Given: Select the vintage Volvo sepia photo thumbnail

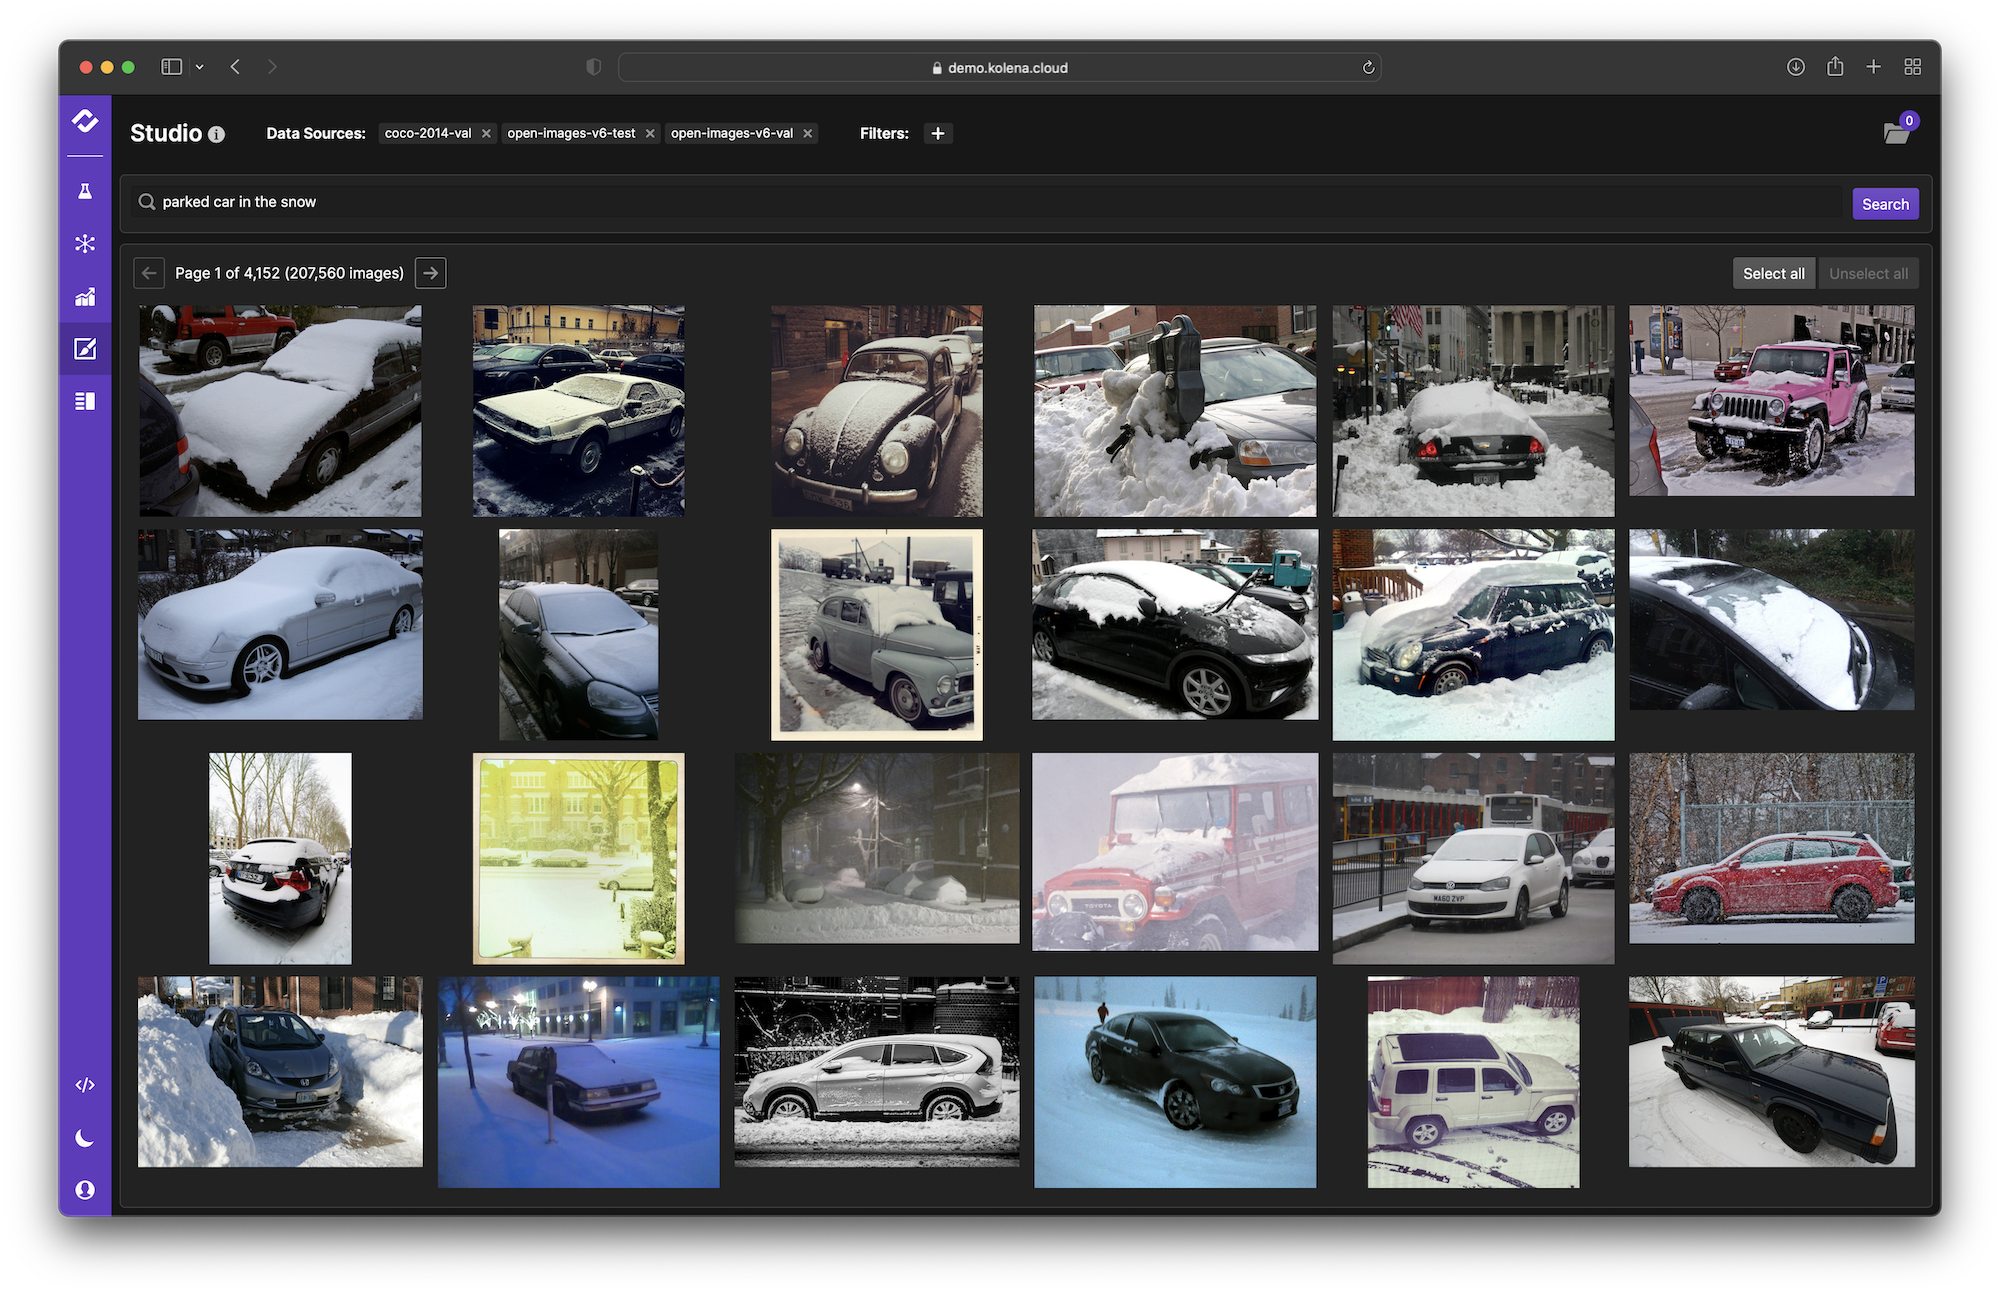Looking at the screenshot, I should [877, 635].
